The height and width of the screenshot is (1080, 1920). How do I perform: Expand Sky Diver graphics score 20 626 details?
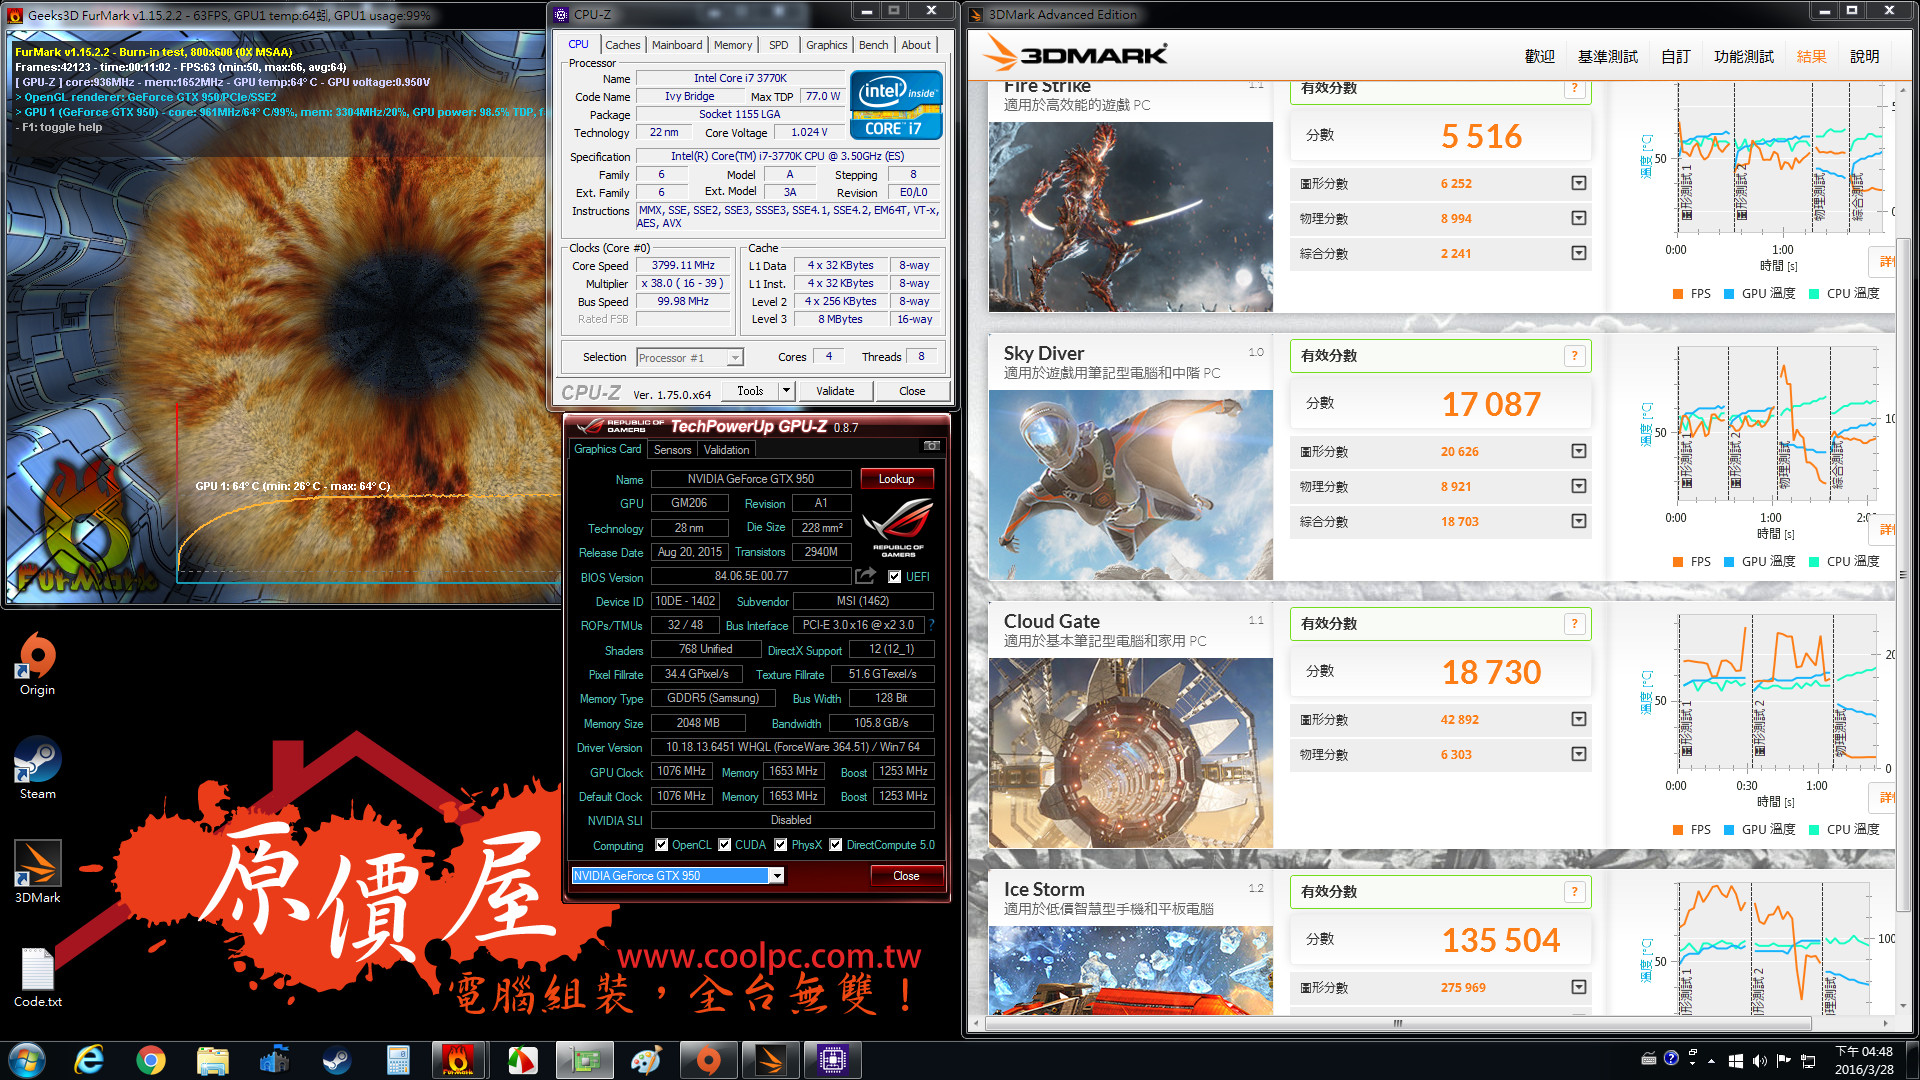click(1579, 451)
